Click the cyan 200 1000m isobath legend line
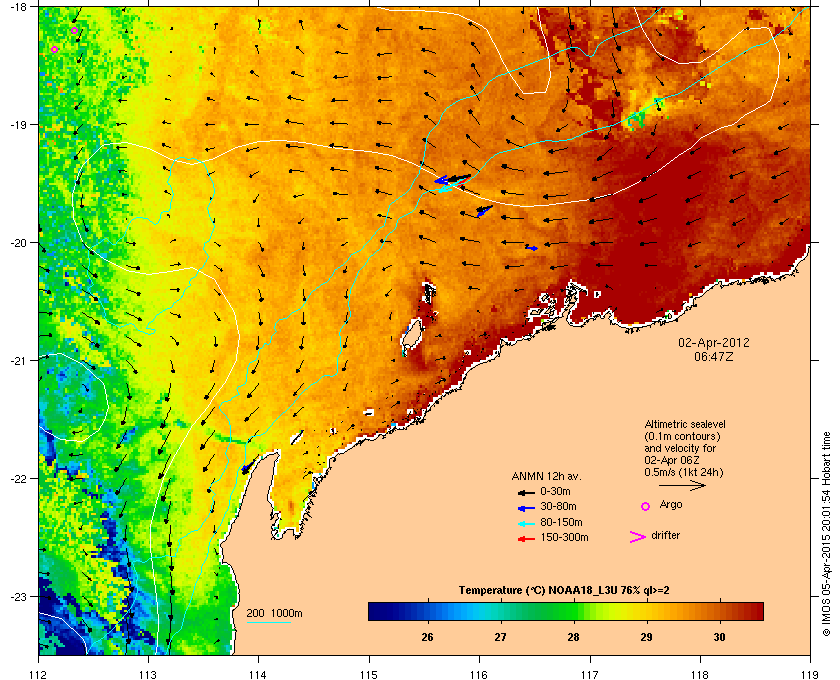Viewport: 840px width, 680px height. pyautogui.click(x=269, y=623)
